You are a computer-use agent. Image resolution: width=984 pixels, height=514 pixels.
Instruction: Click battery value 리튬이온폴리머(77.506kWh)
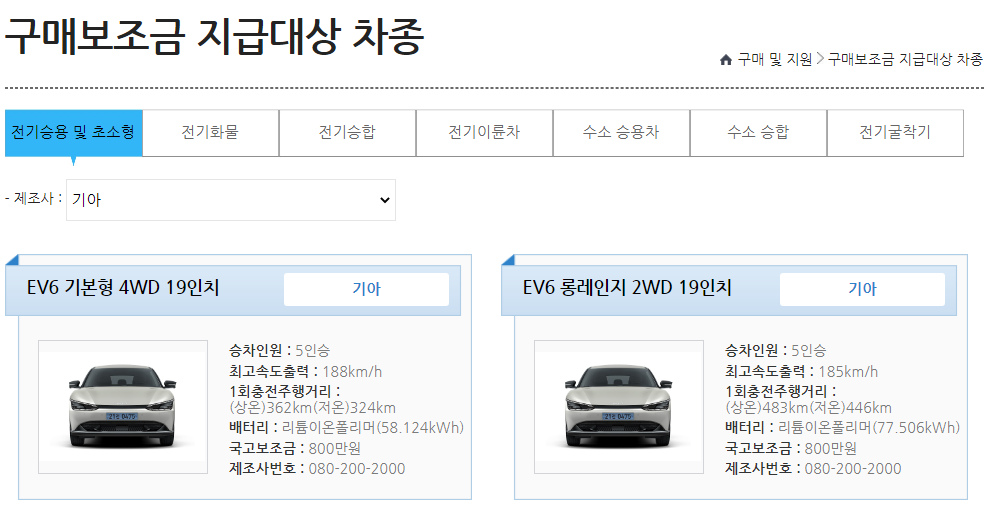coord(869,428)
